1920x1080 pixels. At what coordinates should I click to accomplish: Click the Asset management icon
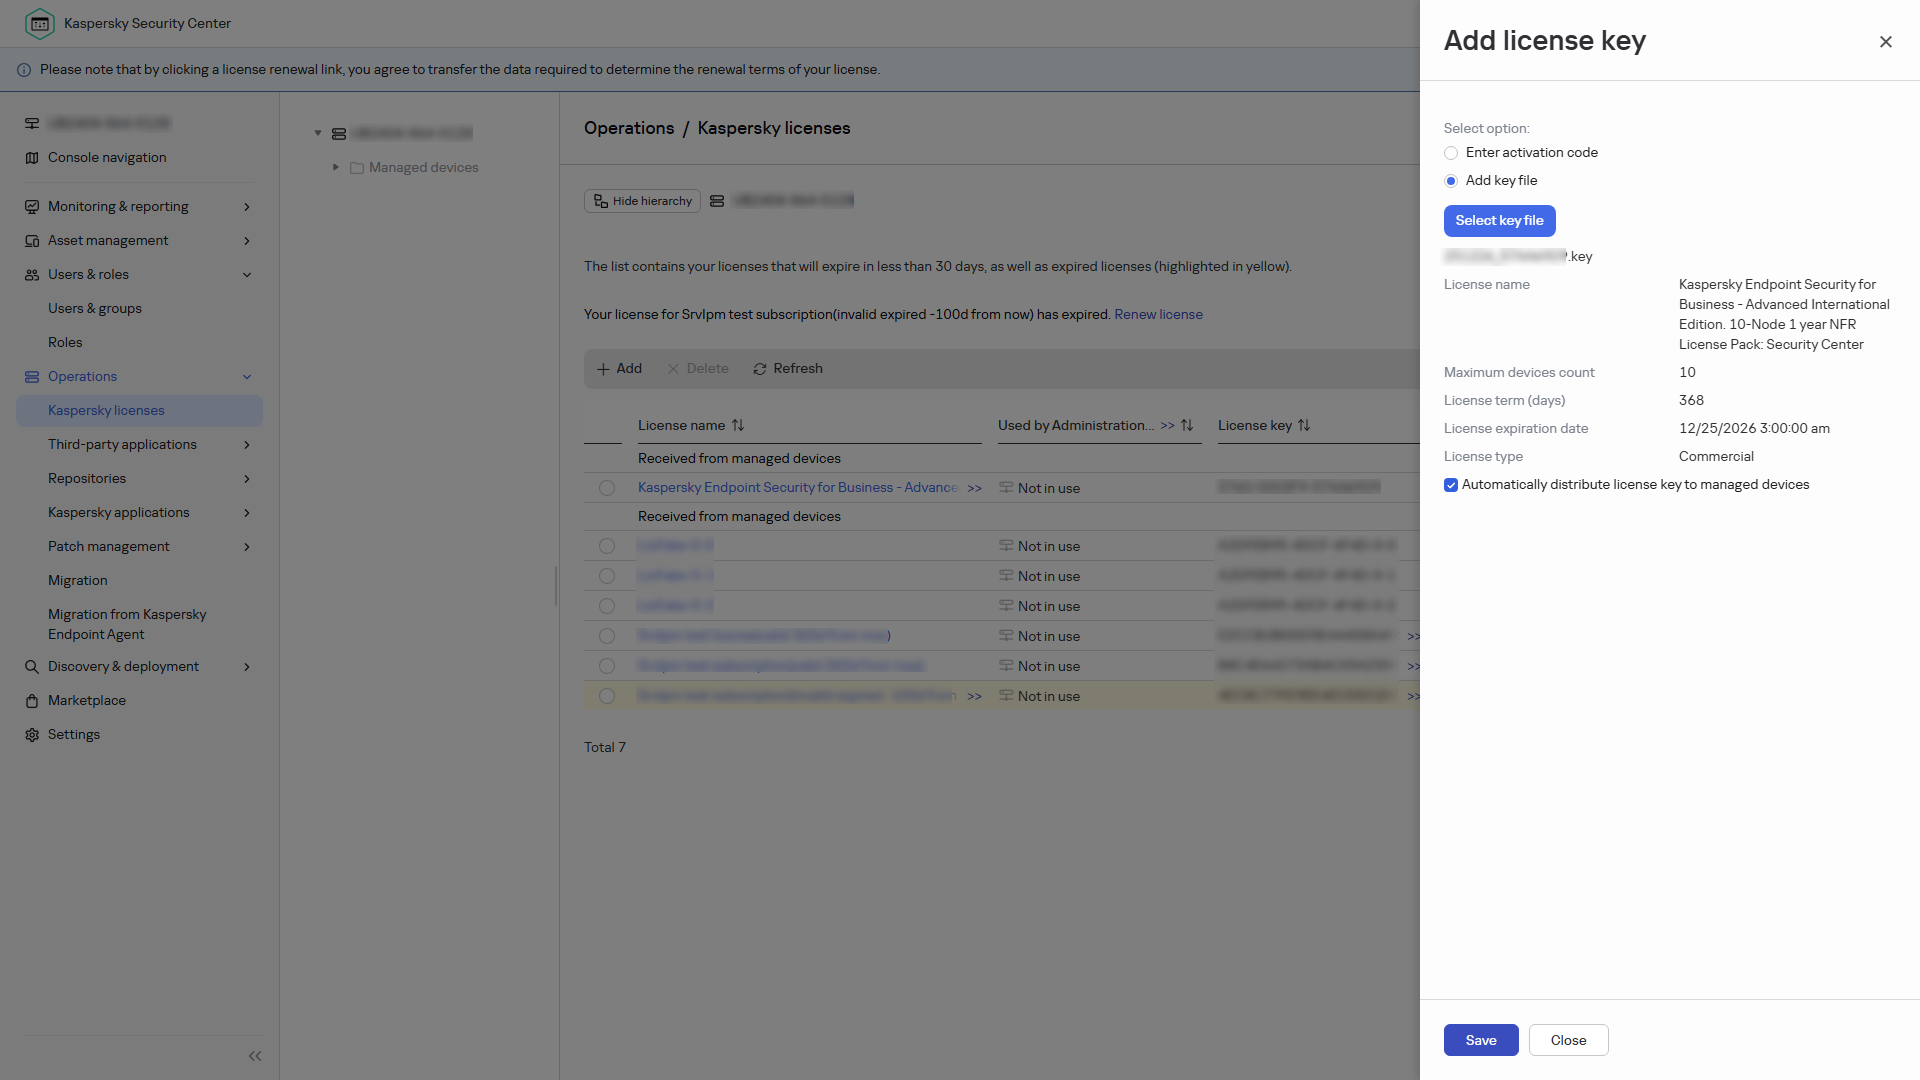32,241
